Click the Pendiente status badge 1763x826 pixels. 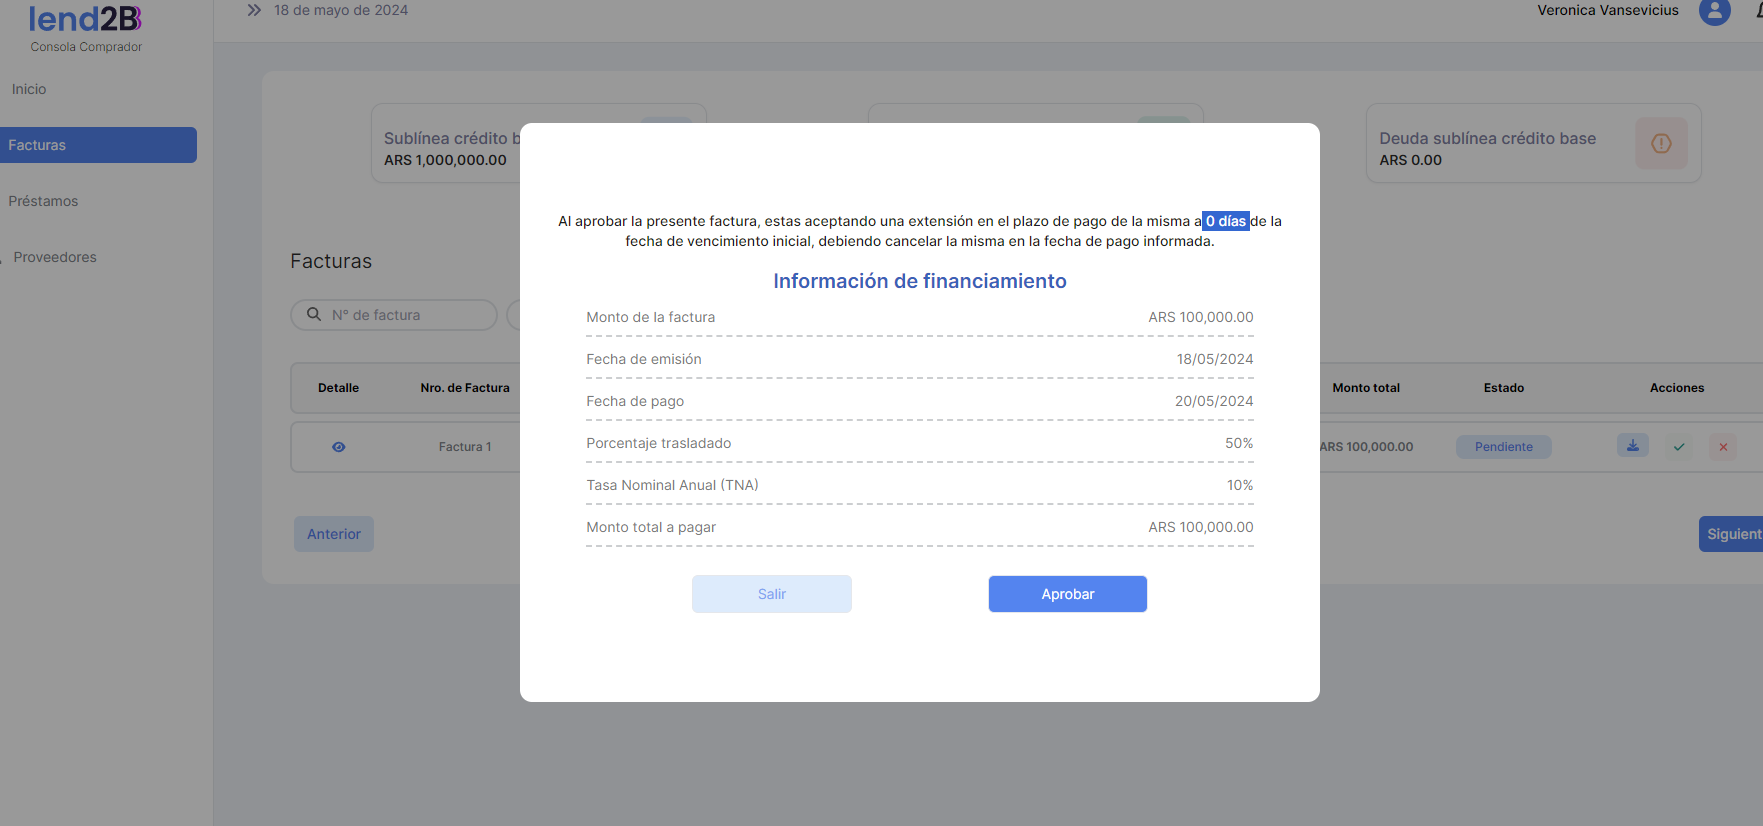click(1503, 447)
